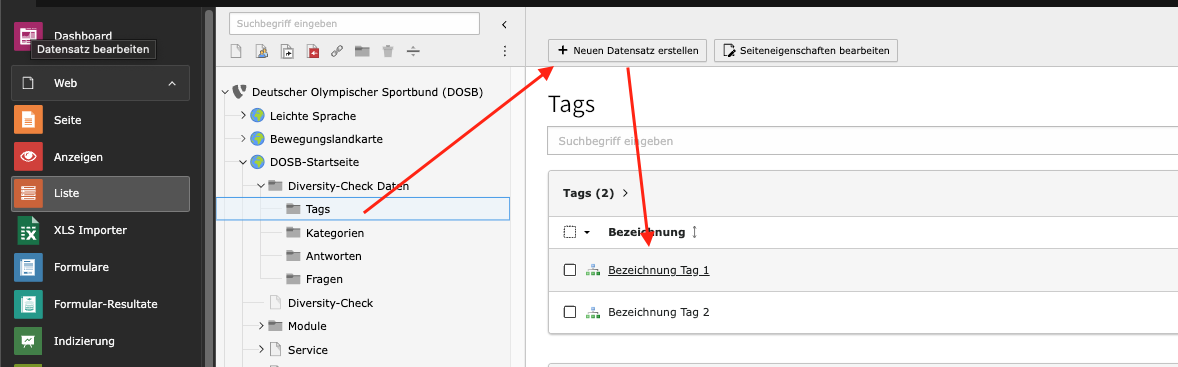Open the XLS Importer module
This screenshot has width=1178, height=367.
(101, 230)
